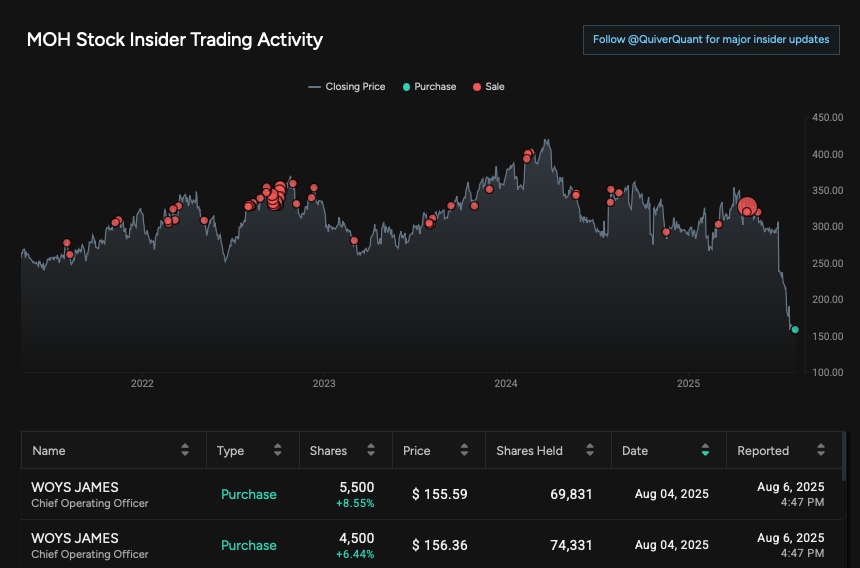Click the Price column header label
860x568 pixels.
pos(416,451)
